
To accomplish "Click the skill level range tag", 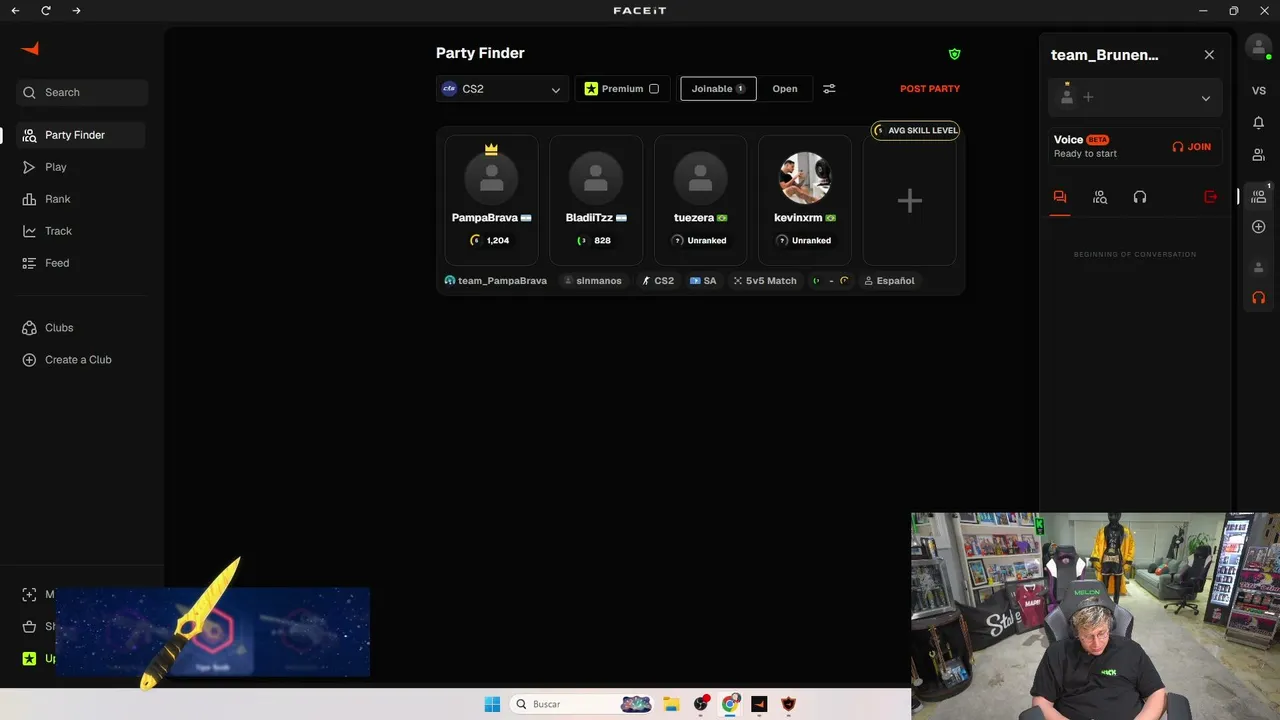I will click(831, 281).
